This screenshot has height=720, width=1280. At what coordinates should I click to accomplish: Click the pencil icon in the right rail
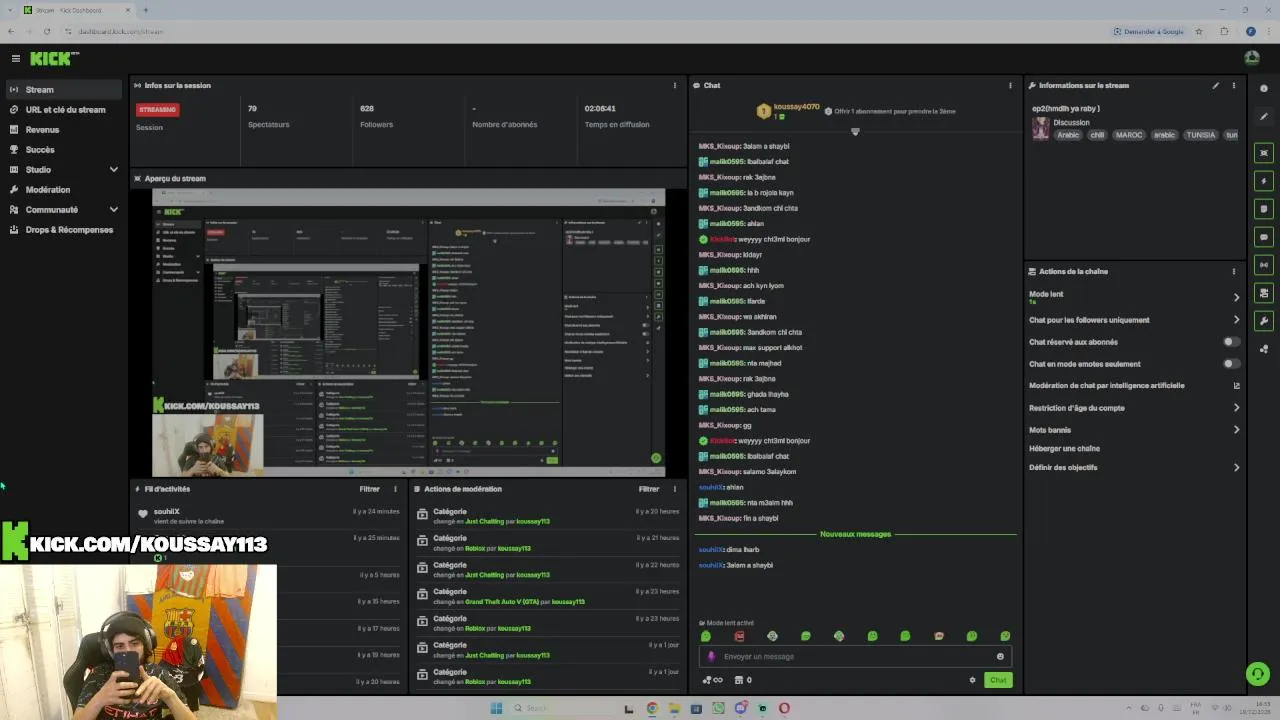point(1264,116)
